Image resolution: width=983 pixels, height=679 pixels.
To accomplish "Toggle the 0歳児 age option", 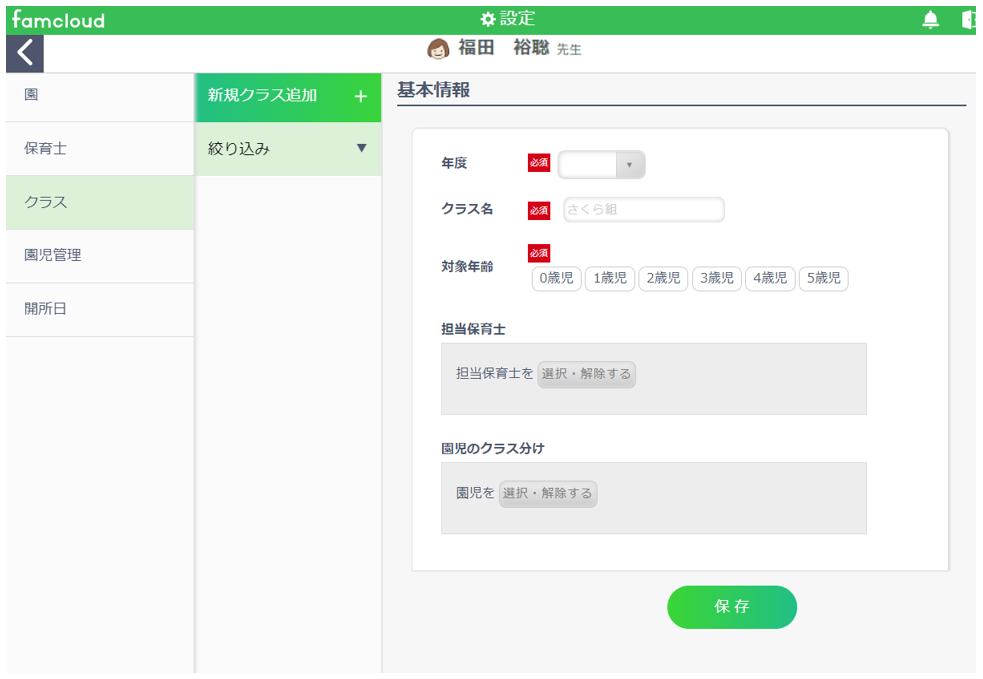I will 557,278.
